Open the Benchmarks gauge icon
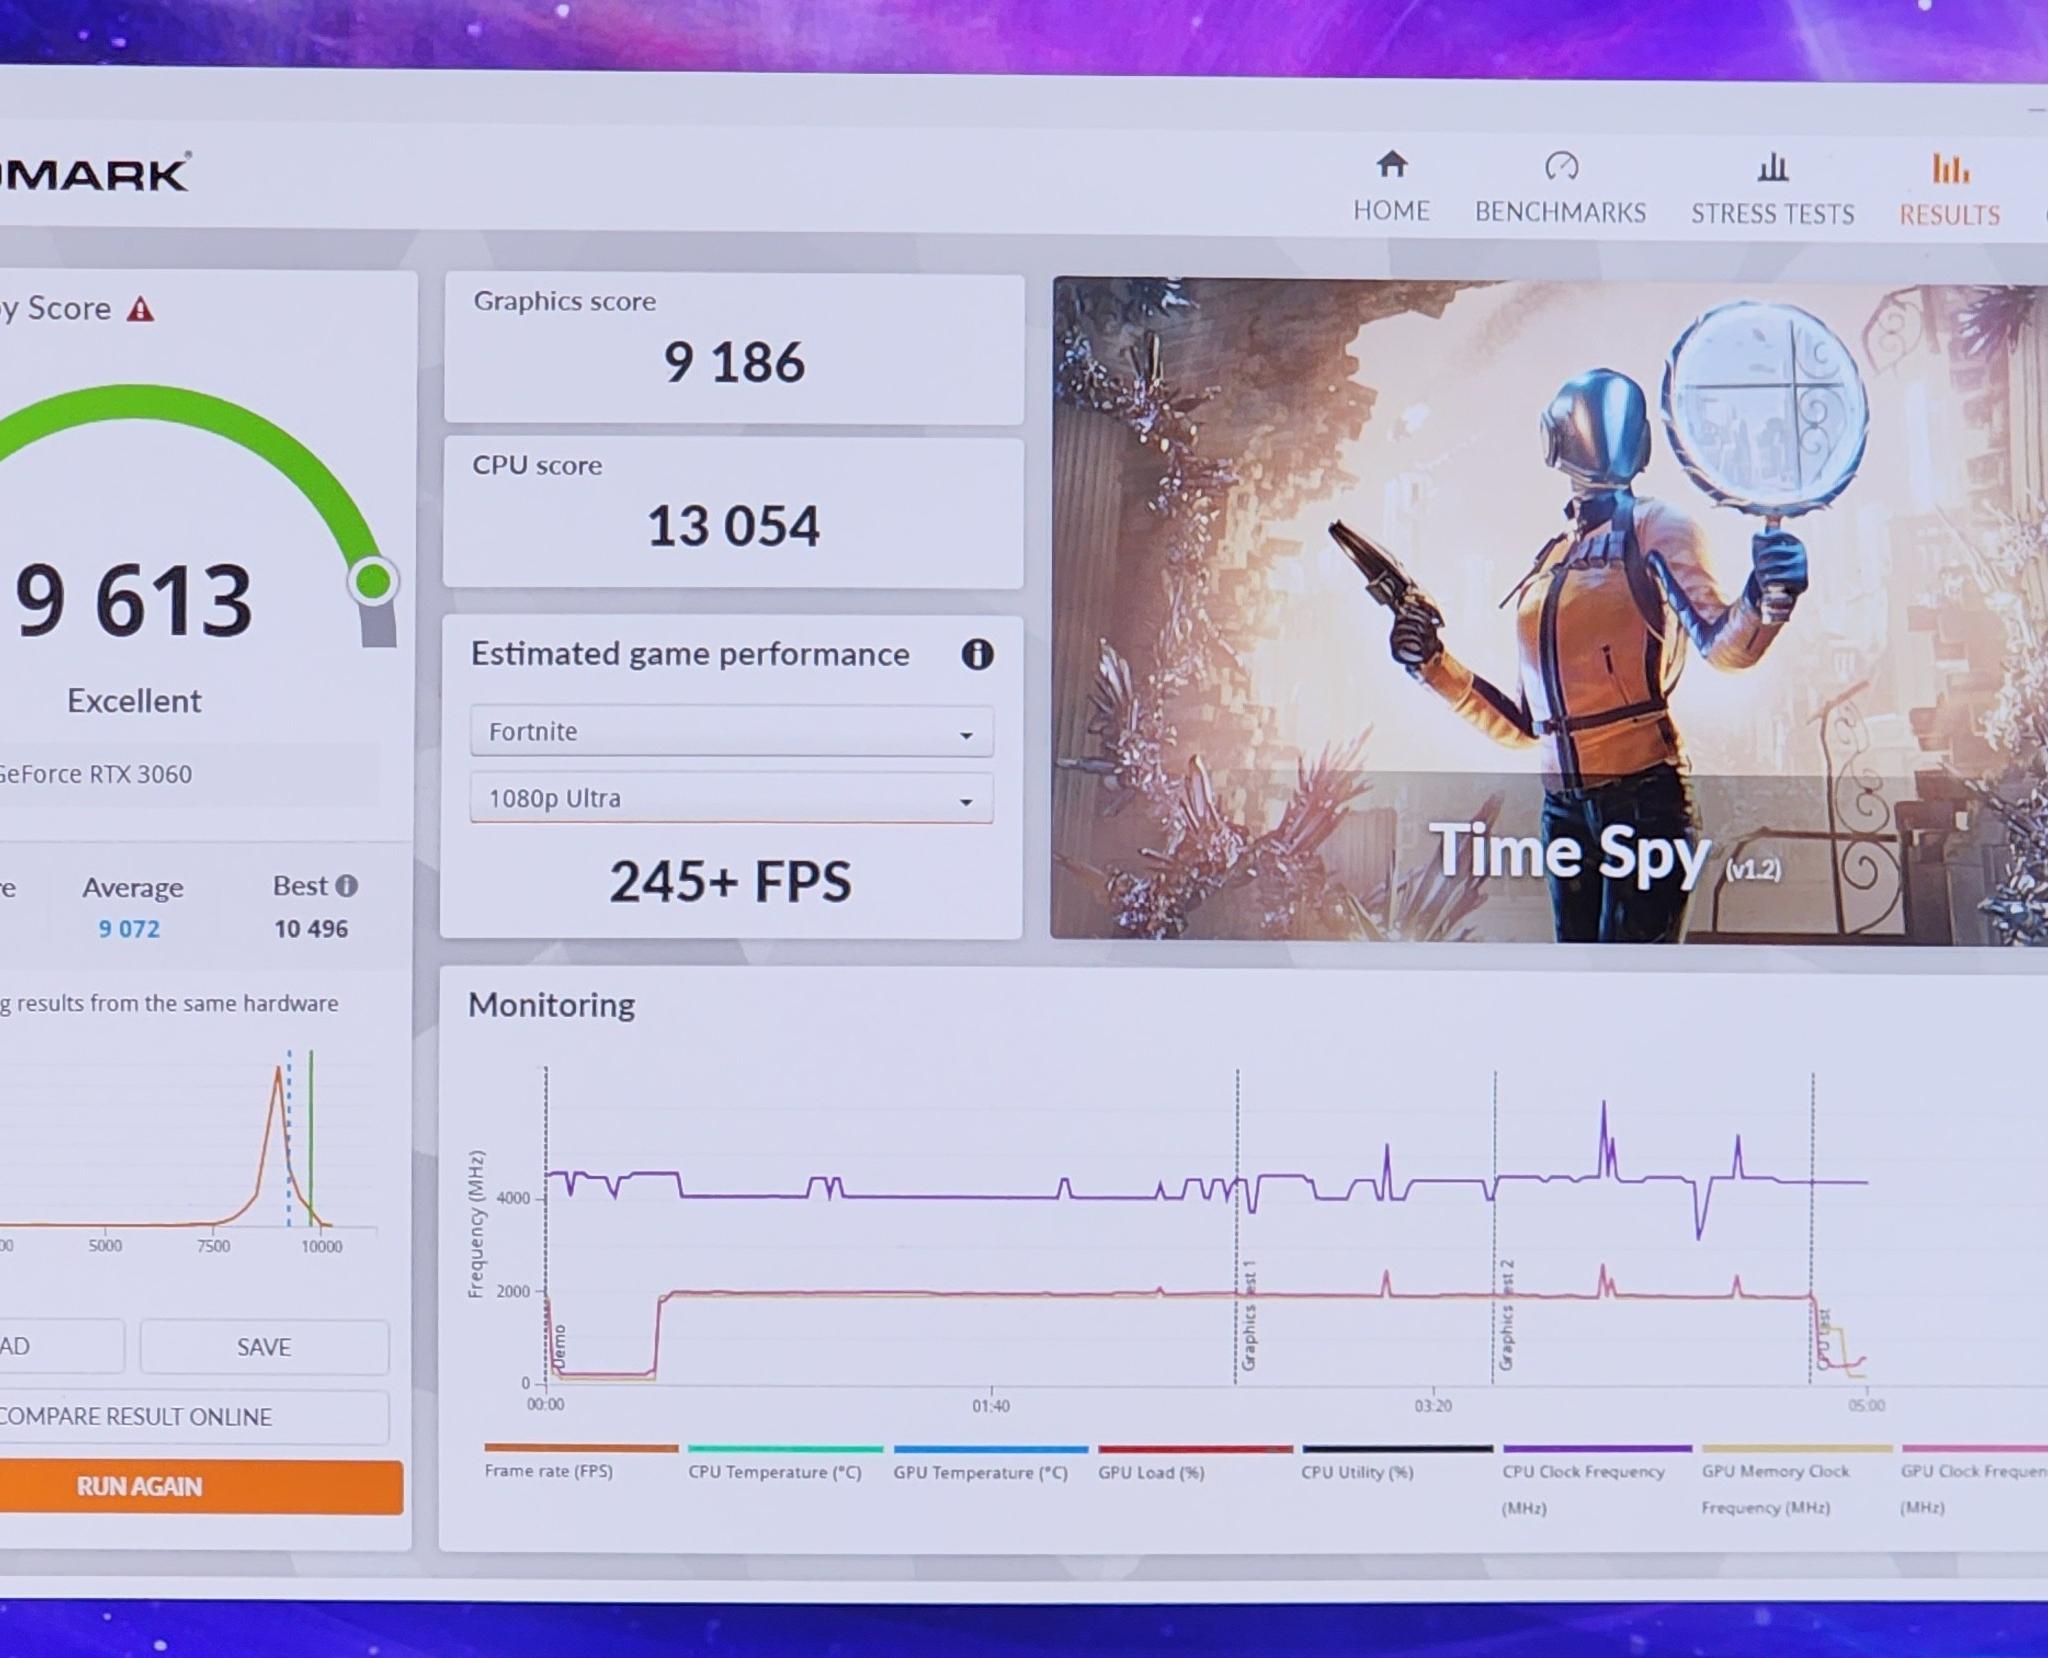The image size is (2048, 1658). pos(1561,165)
